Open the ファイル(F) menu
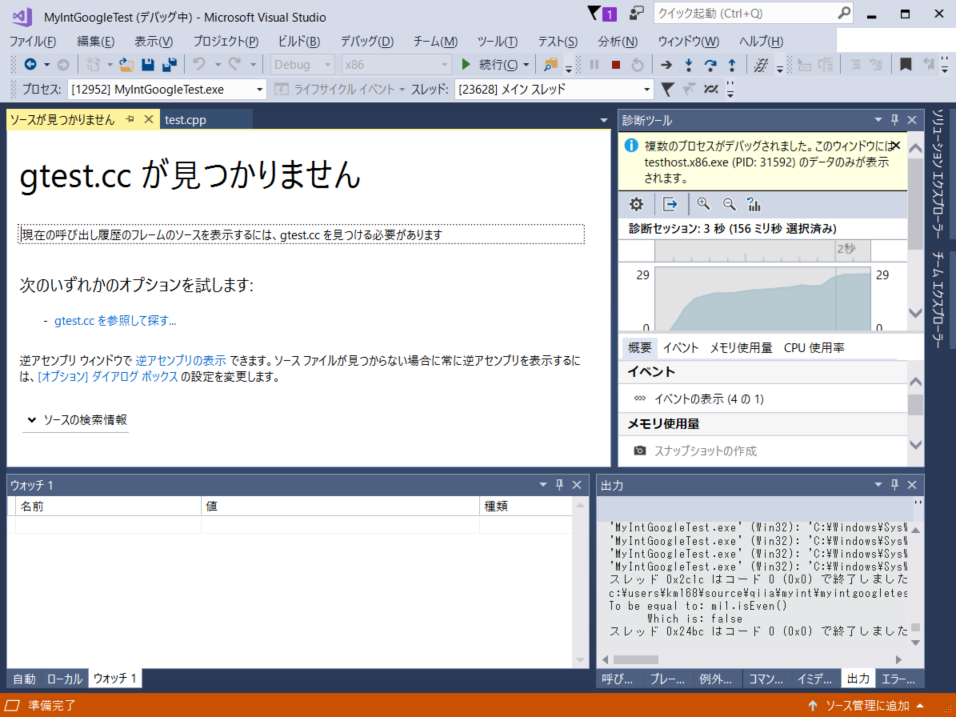Screen dimensions: 956x717 pos(33,41)
